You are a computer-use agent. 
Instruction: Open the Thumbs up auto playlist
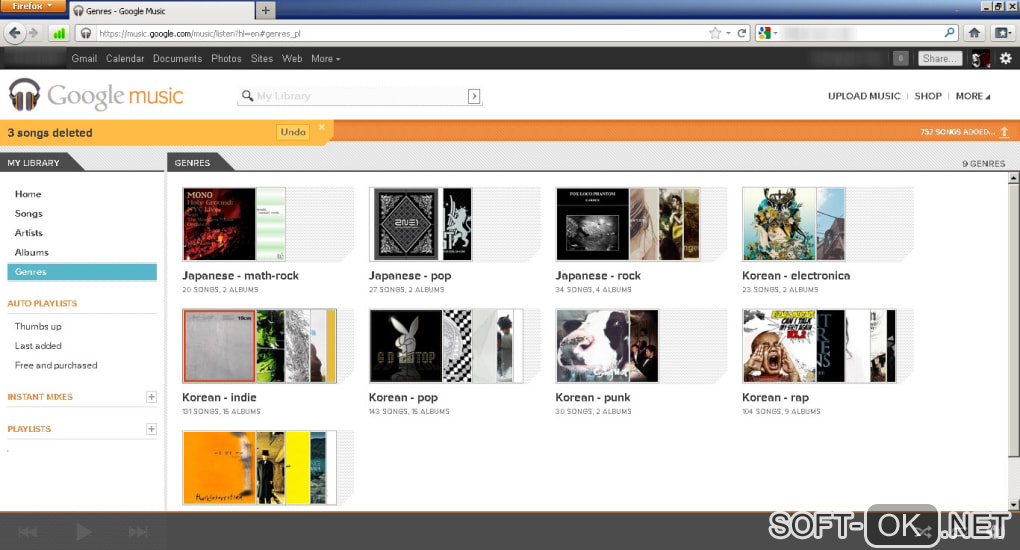pyautogui.click(x=38, y=327)
